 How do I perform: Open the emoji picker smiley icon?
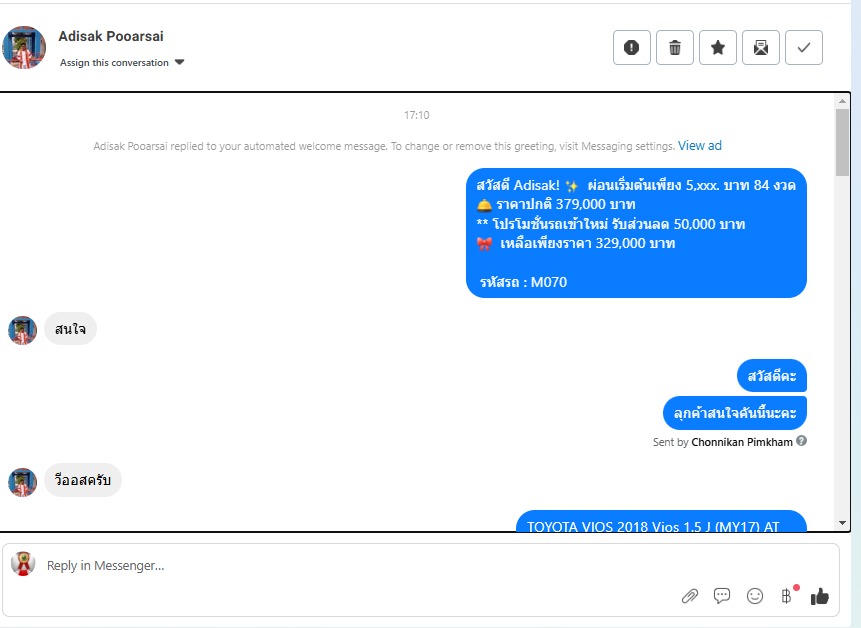click(x=754, y=596)
